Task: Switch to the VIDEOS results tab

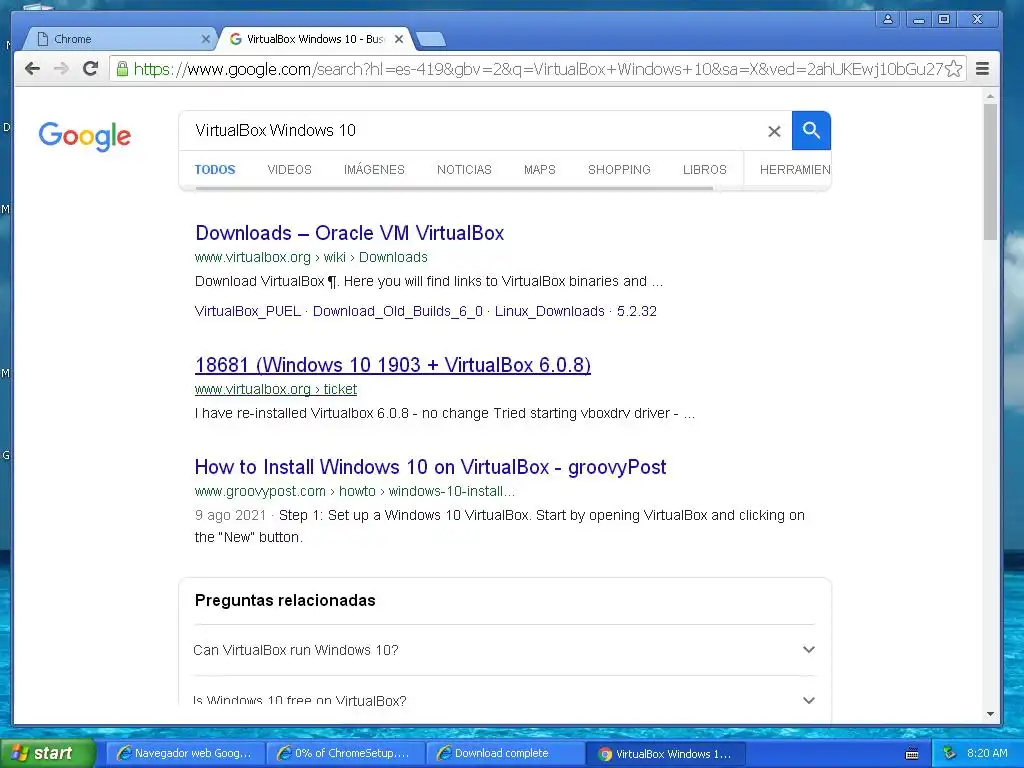Action: (x=289, y=170)
